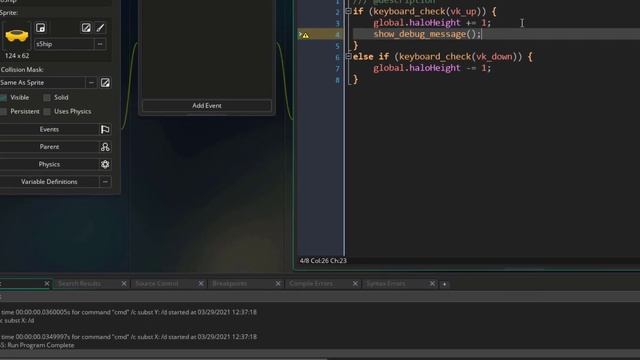Click the global.haloHeight += 1; code line

point(432,23)
